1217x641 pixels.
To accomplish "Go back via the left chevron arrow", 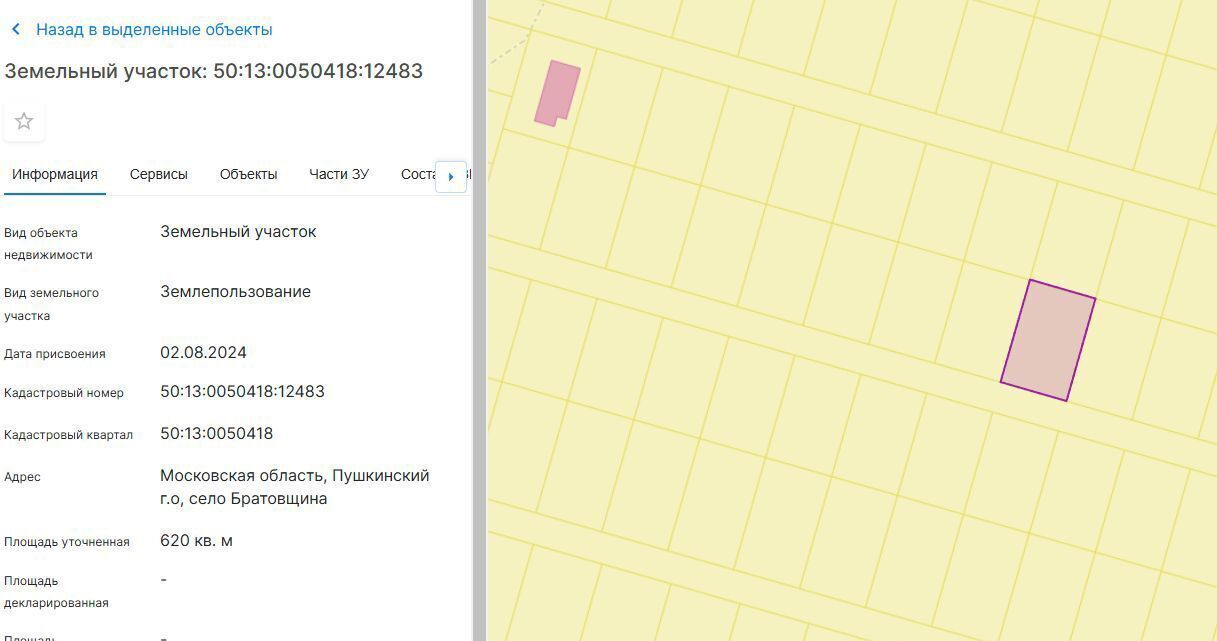I will point(15,30).
